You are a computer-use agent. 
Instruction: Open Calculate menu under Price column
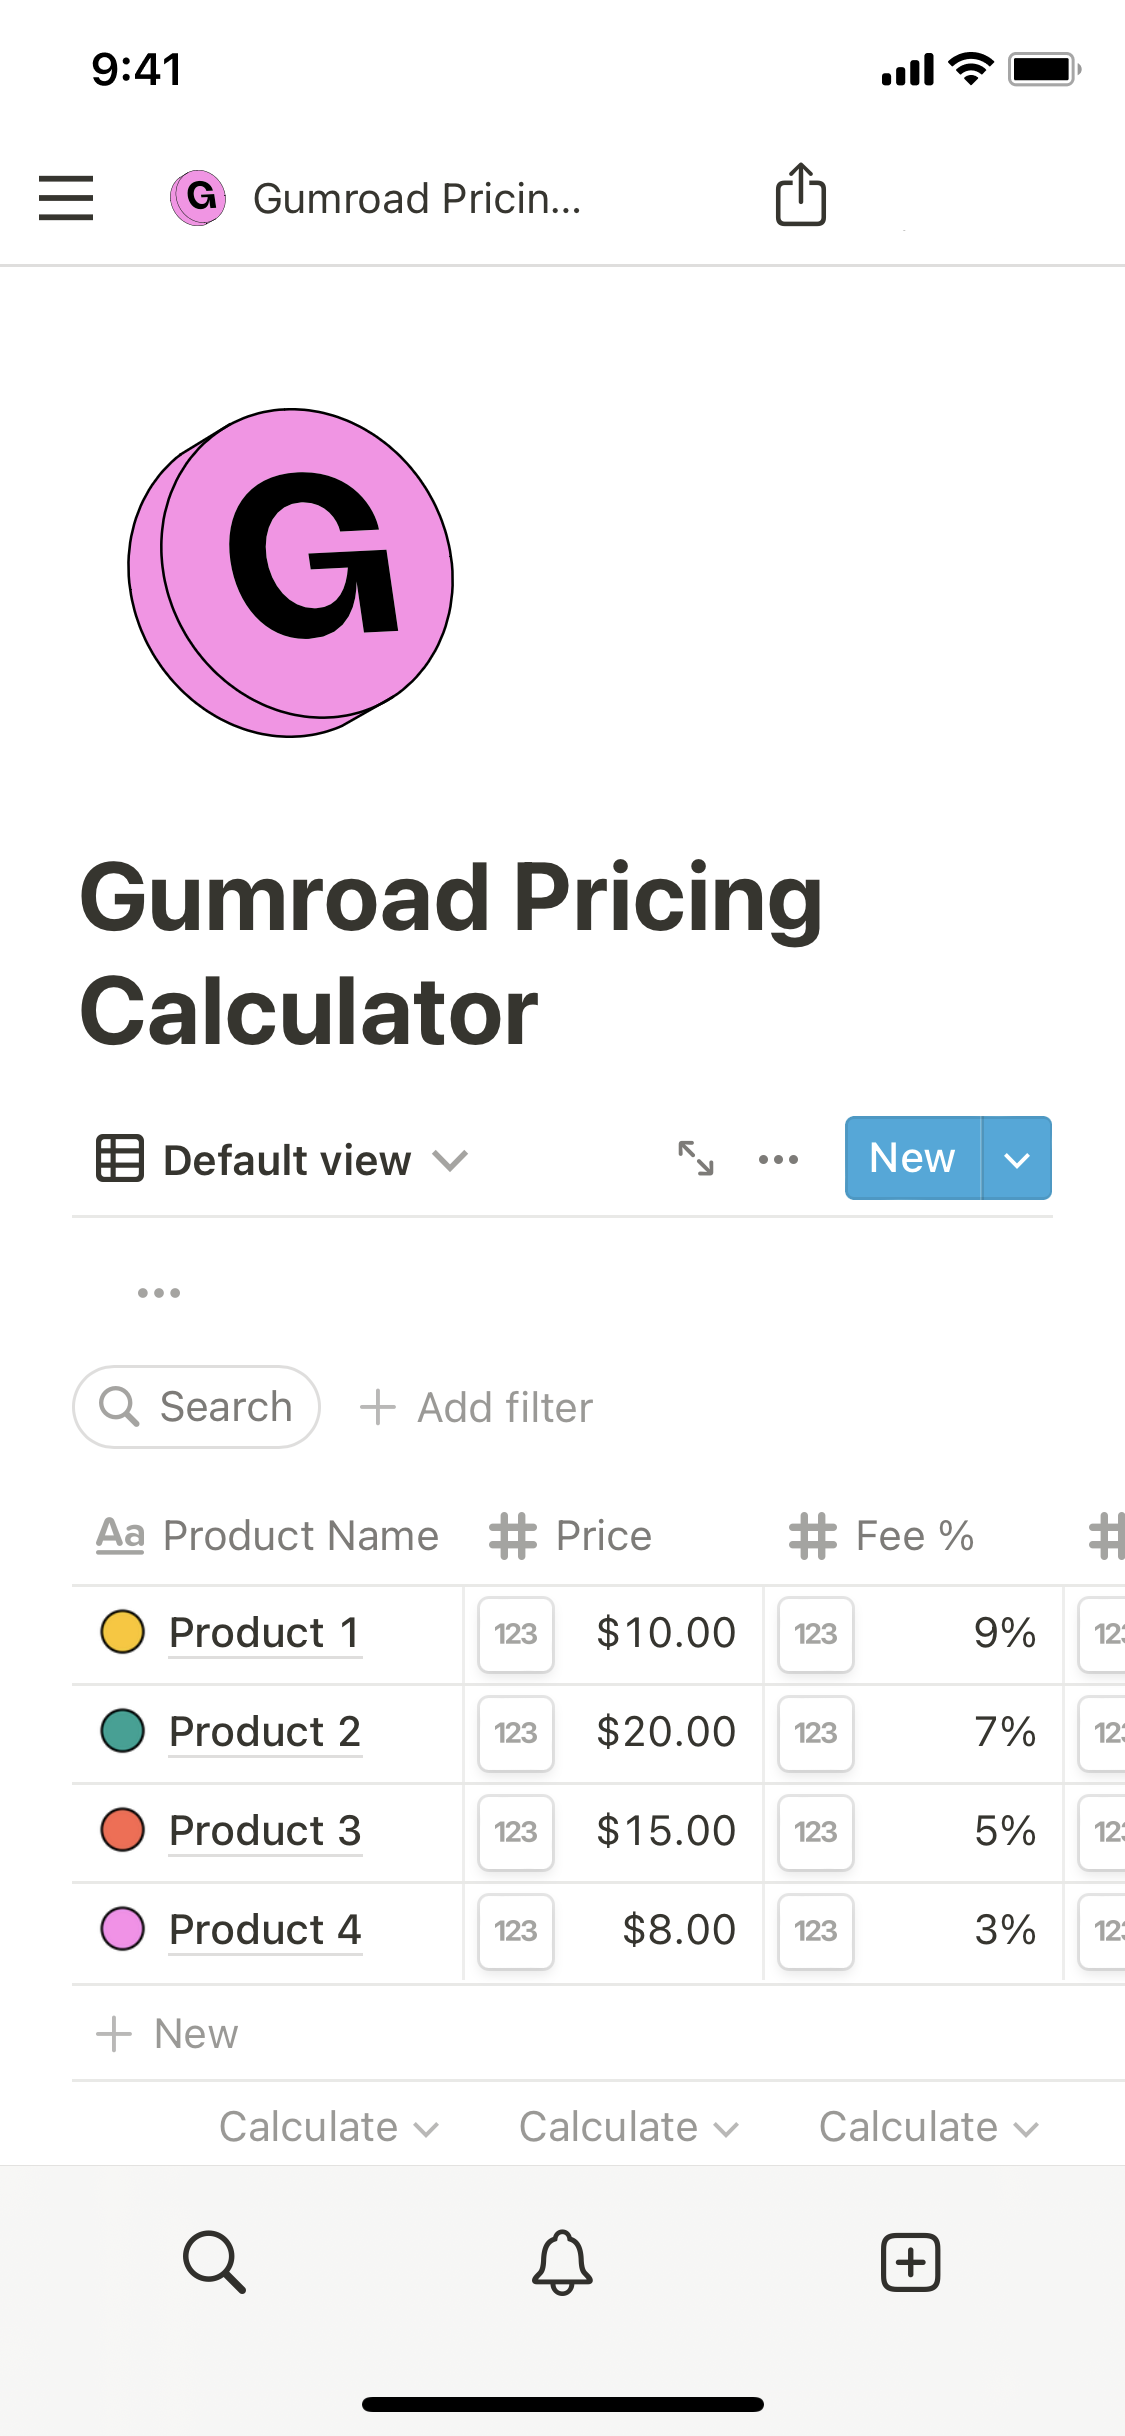tap(628, 2127)
